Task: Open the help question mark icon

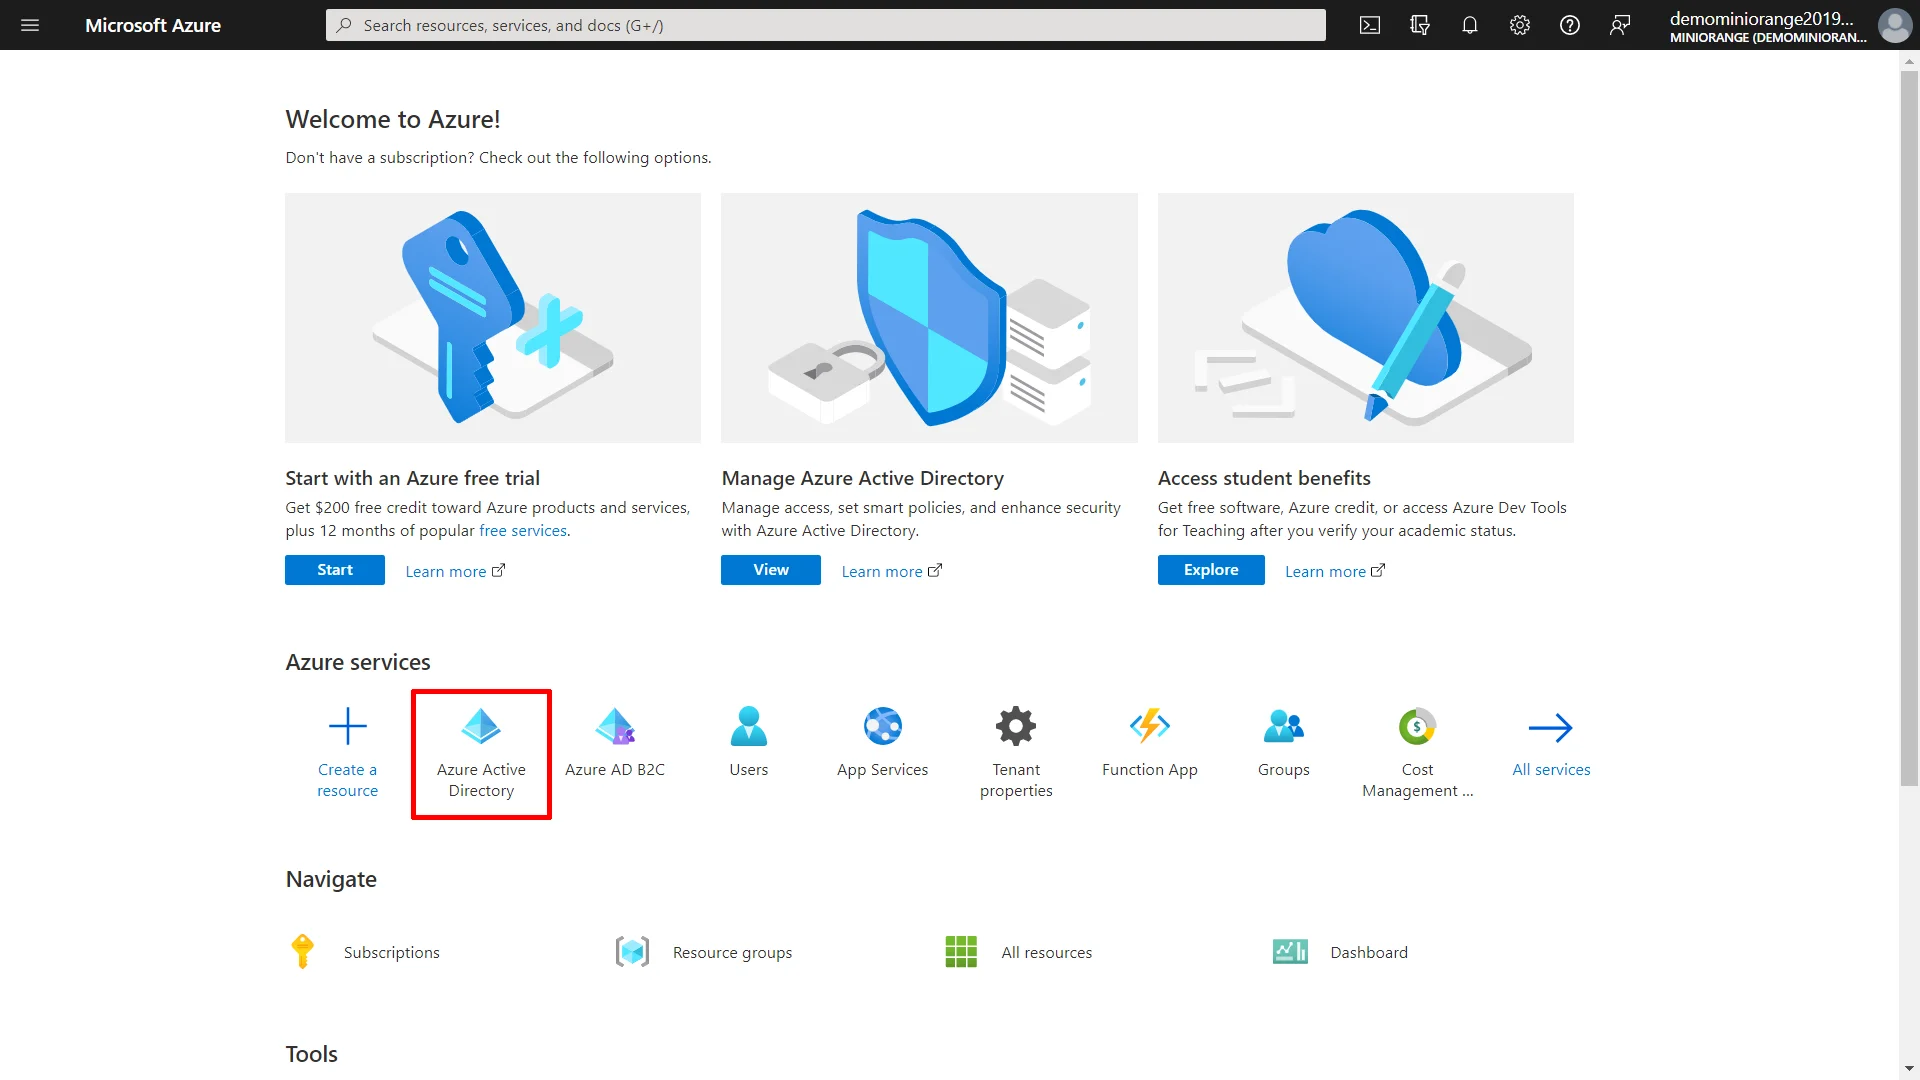Action: pos(1570,25)
